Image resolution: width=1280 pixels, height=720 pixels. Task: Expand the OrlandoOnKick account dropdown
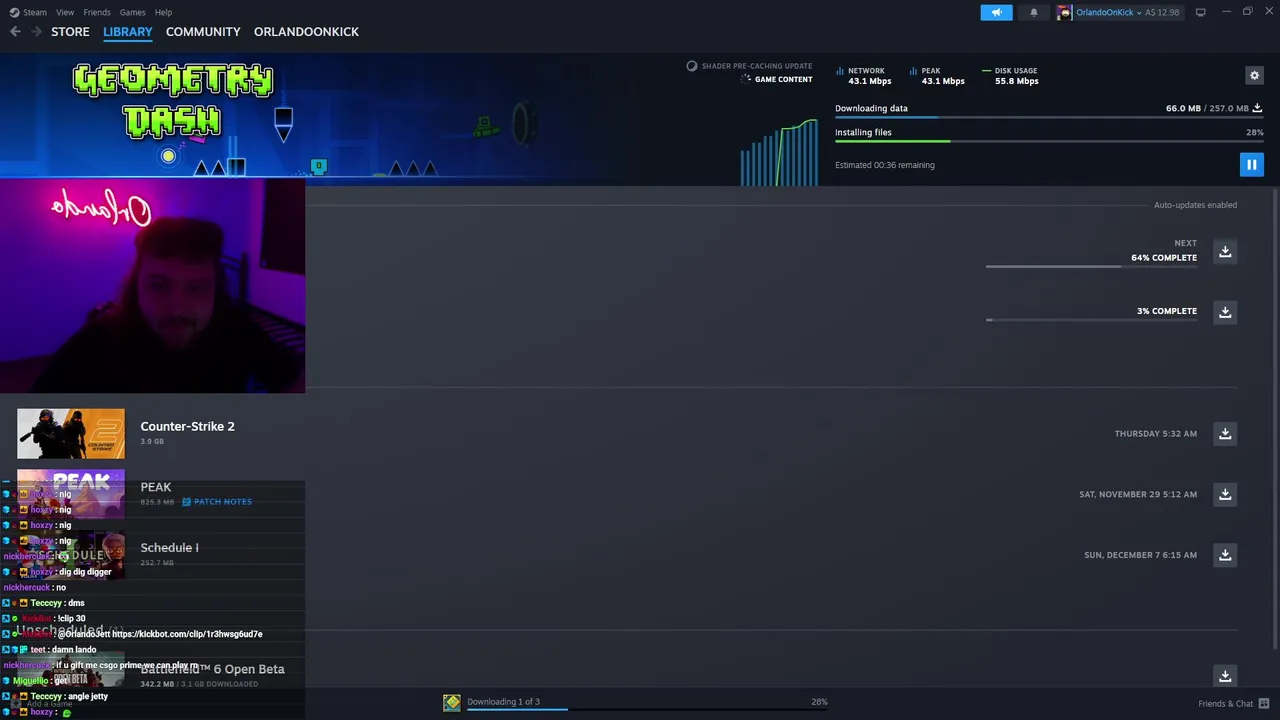click(x=1139, y=13)
